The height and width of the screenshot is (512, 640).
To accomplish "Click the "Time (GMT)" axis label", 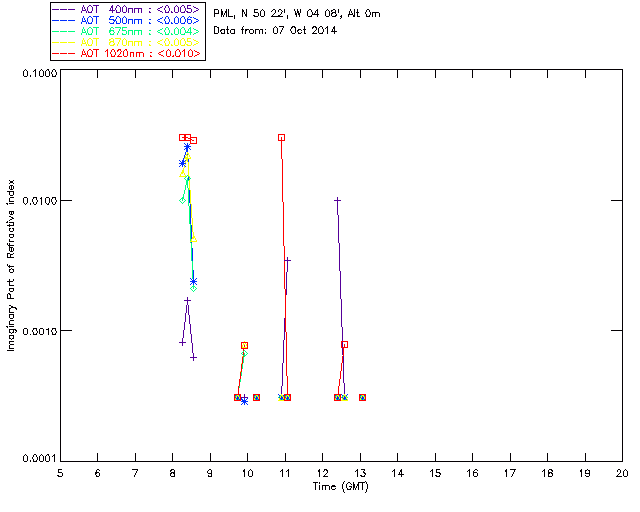I will 341,487.
